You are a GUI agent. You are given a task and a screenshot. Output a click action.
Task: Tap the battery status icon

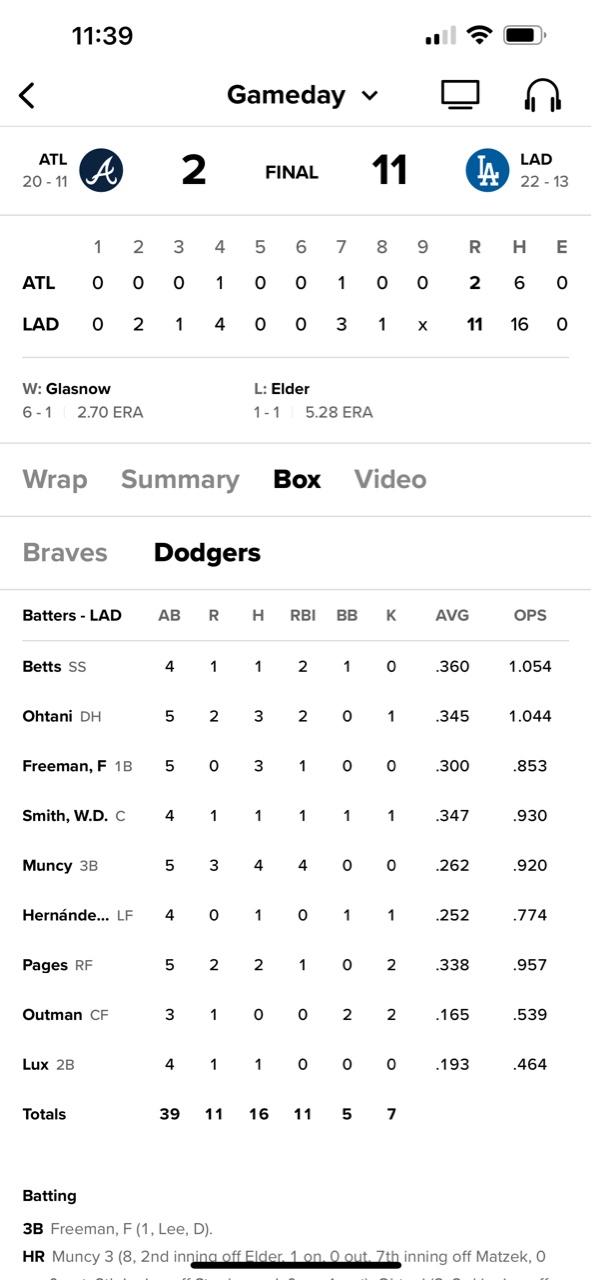[523, 36]
